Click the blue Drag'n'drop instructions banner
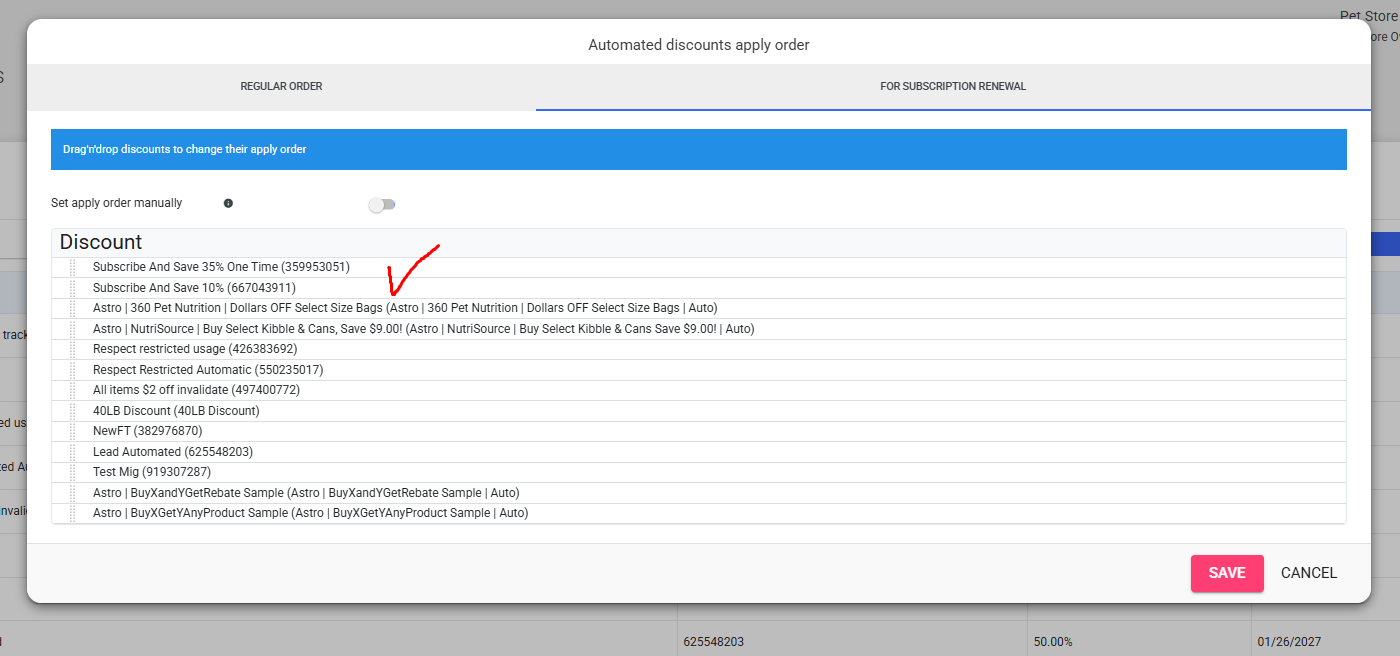Viewport: 1400px width, 656px height. (x=698, y=149)
